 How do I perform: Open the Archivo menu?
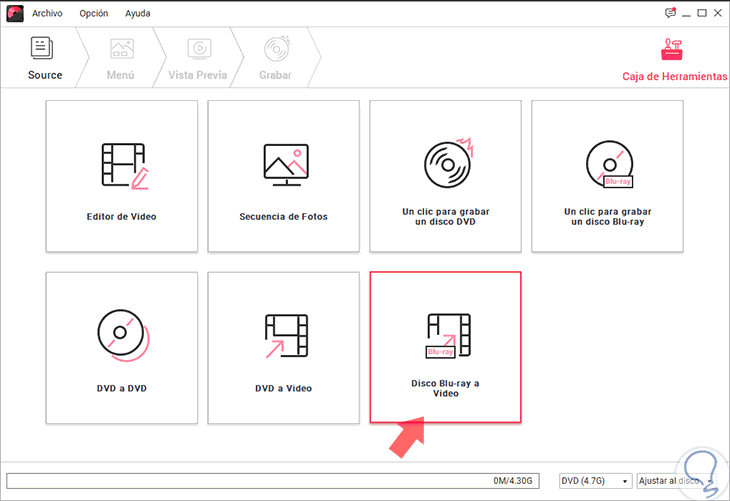(x=47, y=14)
